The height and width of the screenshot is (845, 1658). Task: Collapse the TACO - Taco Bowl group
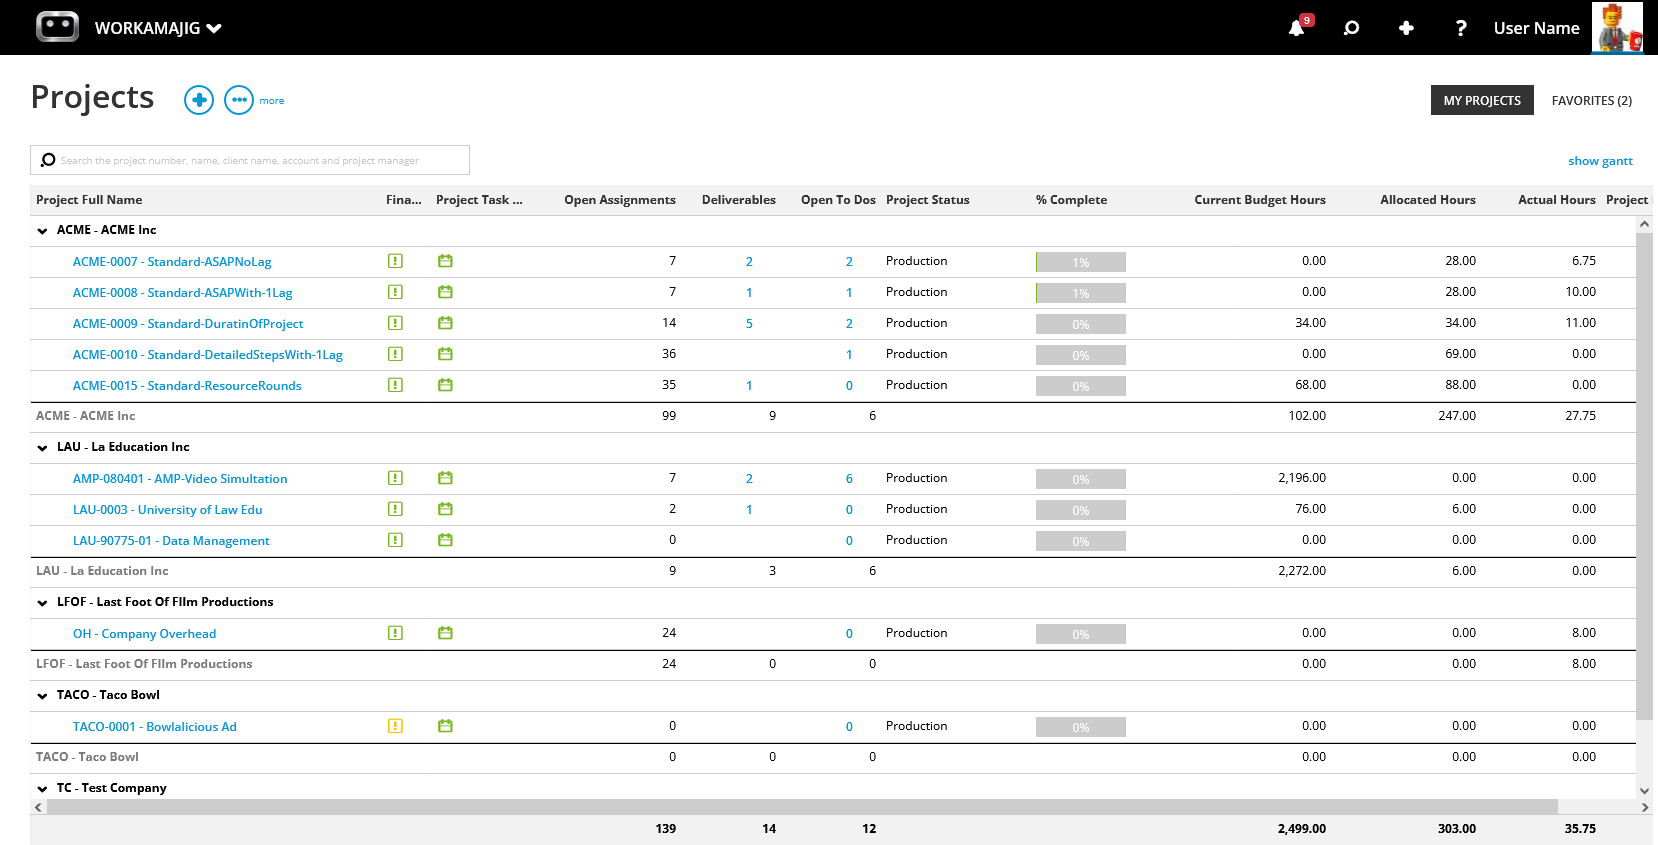[42, 696]
